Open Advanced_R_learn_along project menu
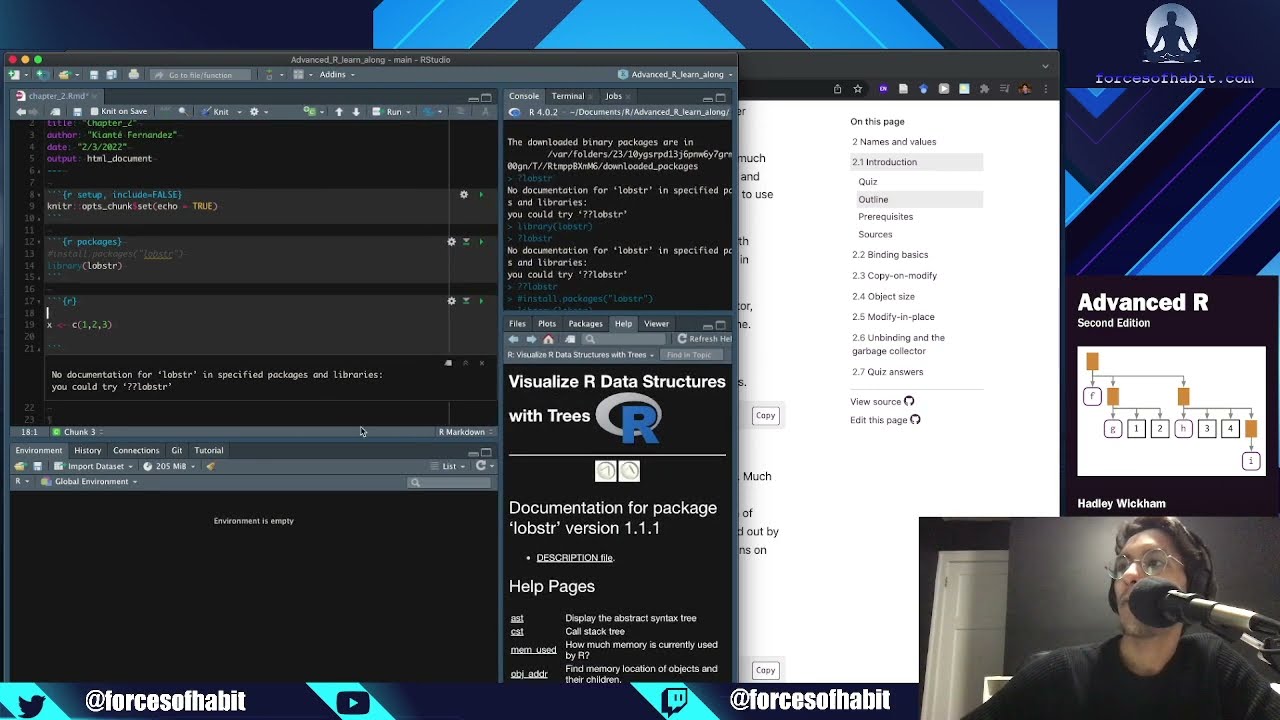This screenshot has width=1280, height=720. pyautogui.click(x=676, y=75)
